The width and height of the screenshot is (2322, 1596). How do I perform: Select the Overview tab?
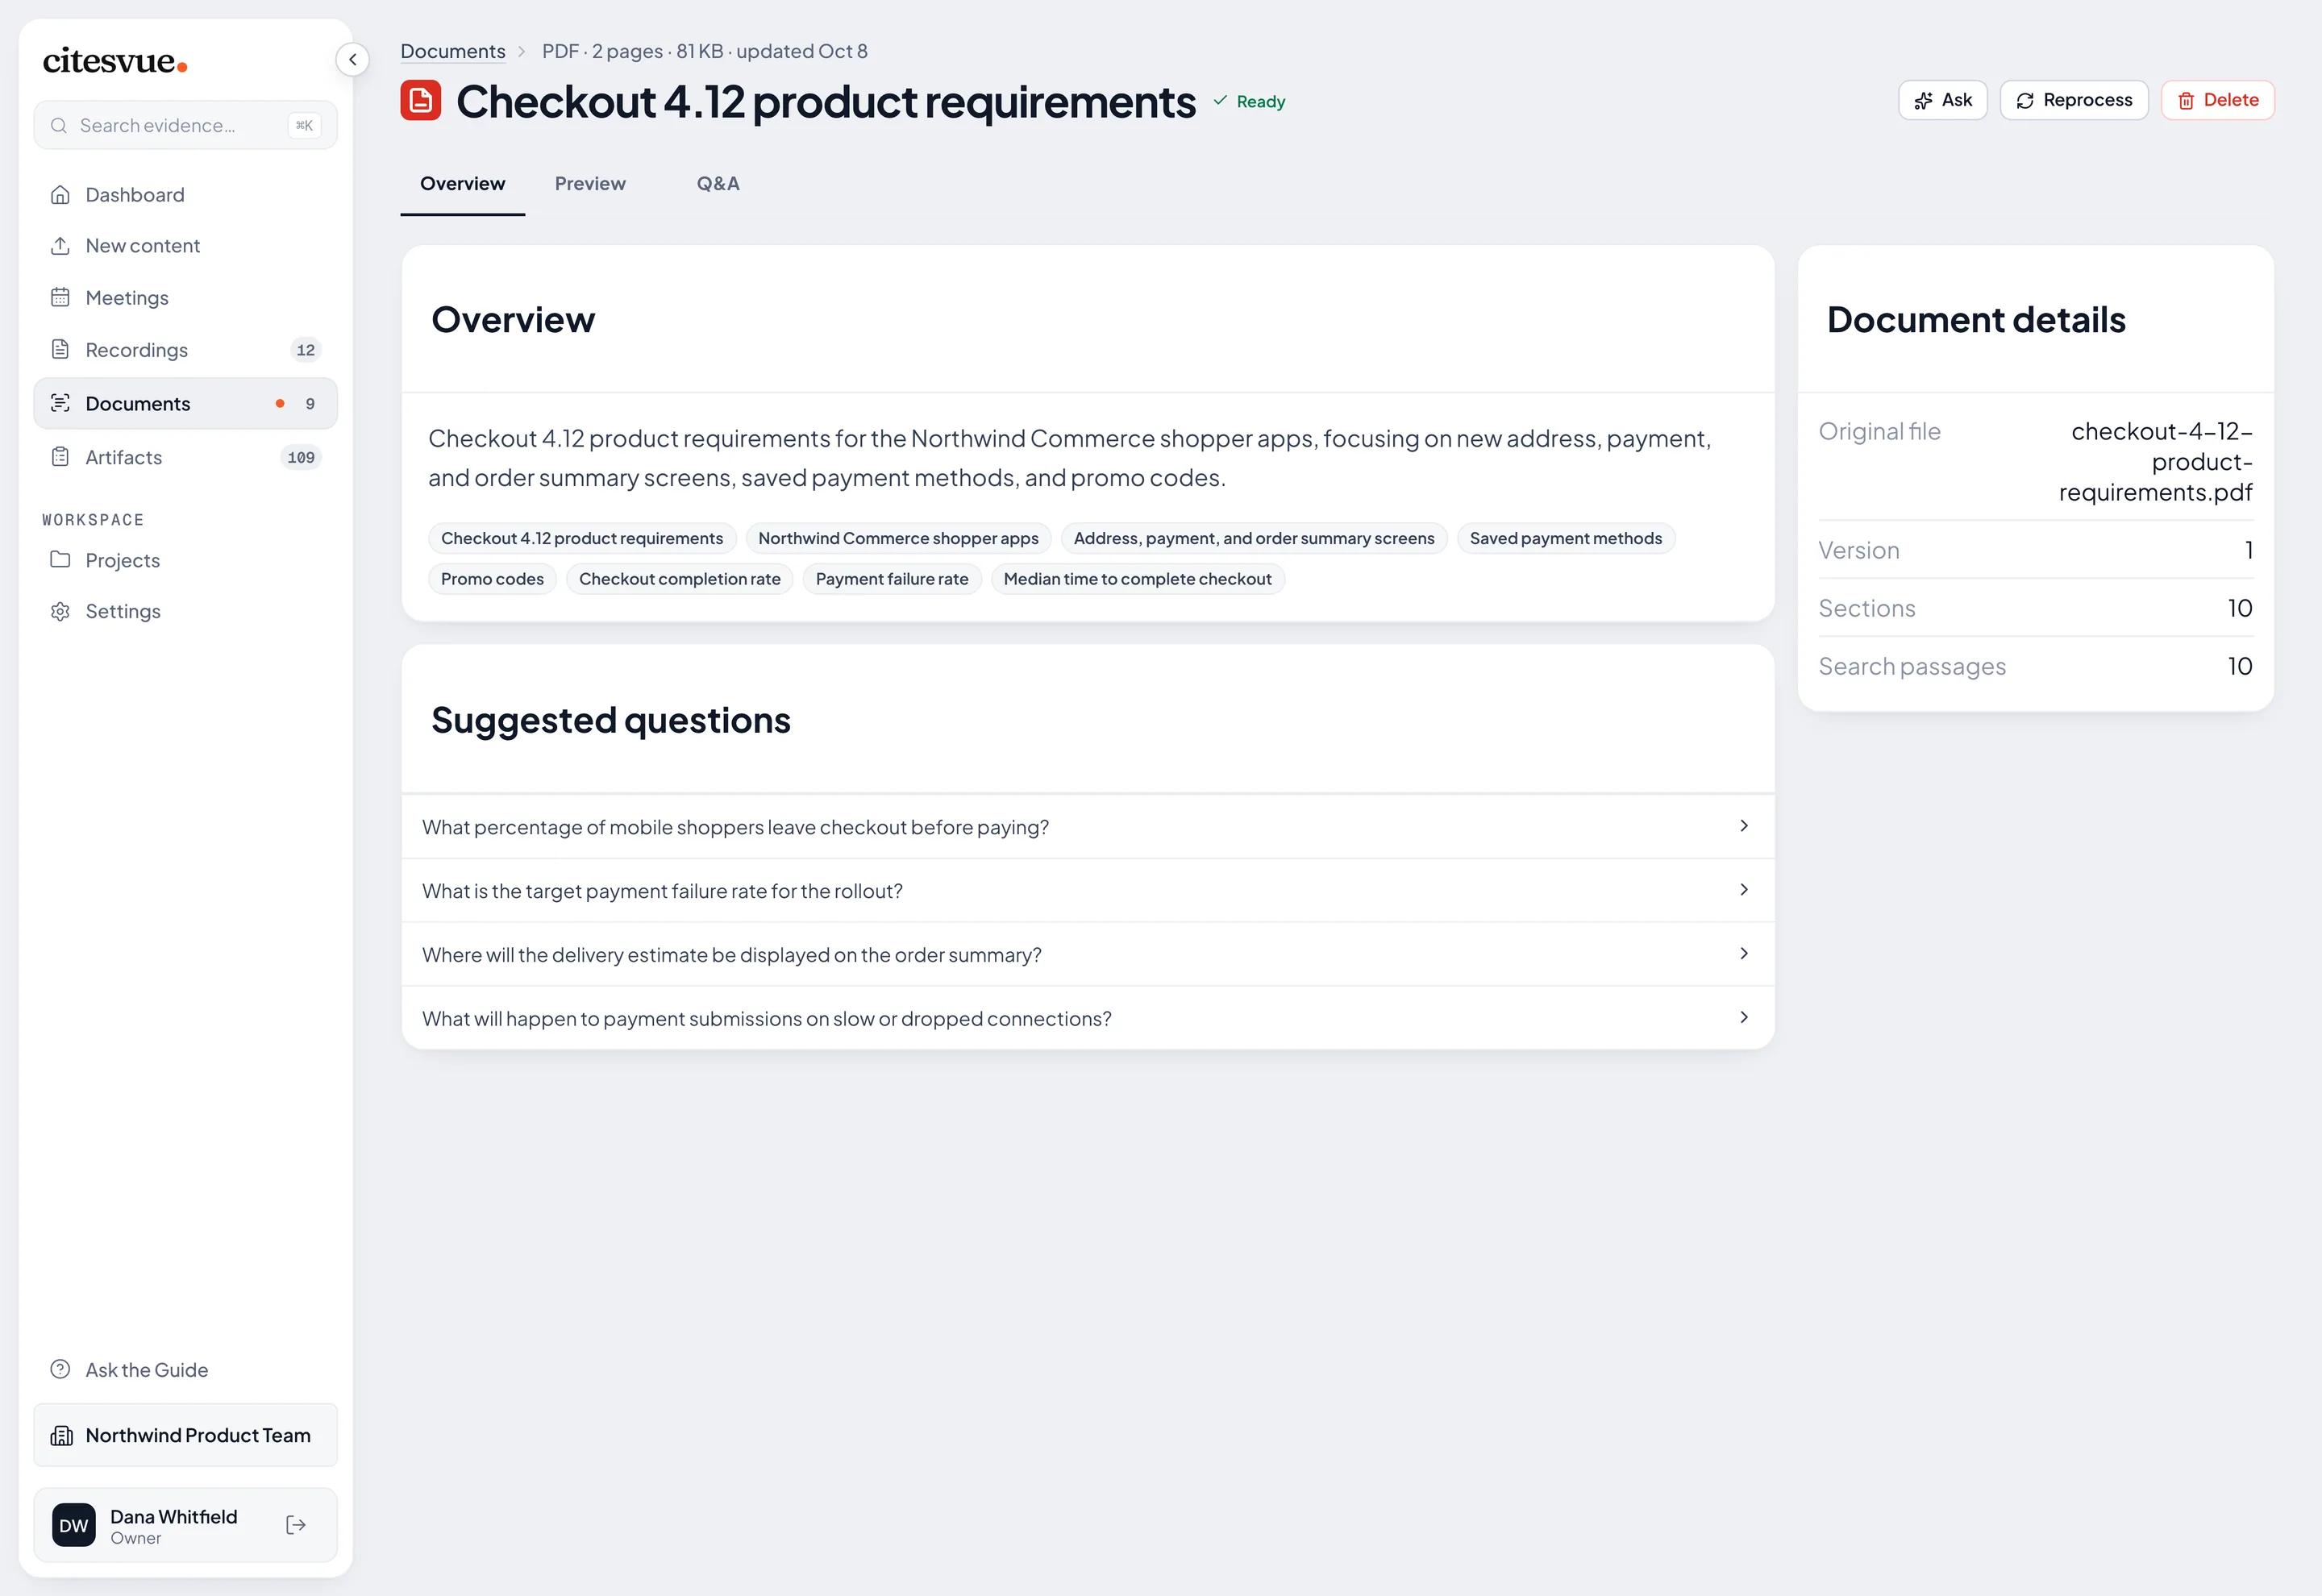tap(463, 184)
